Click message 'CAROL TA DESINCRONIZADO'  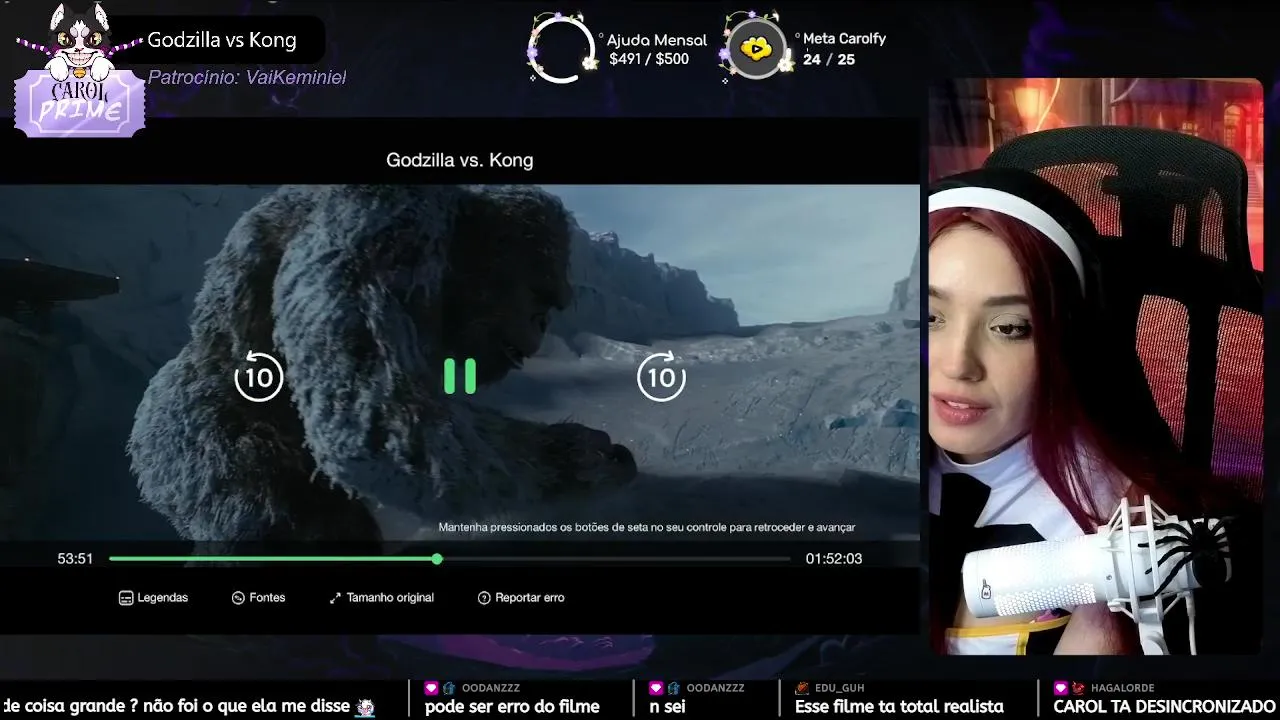1164,706
